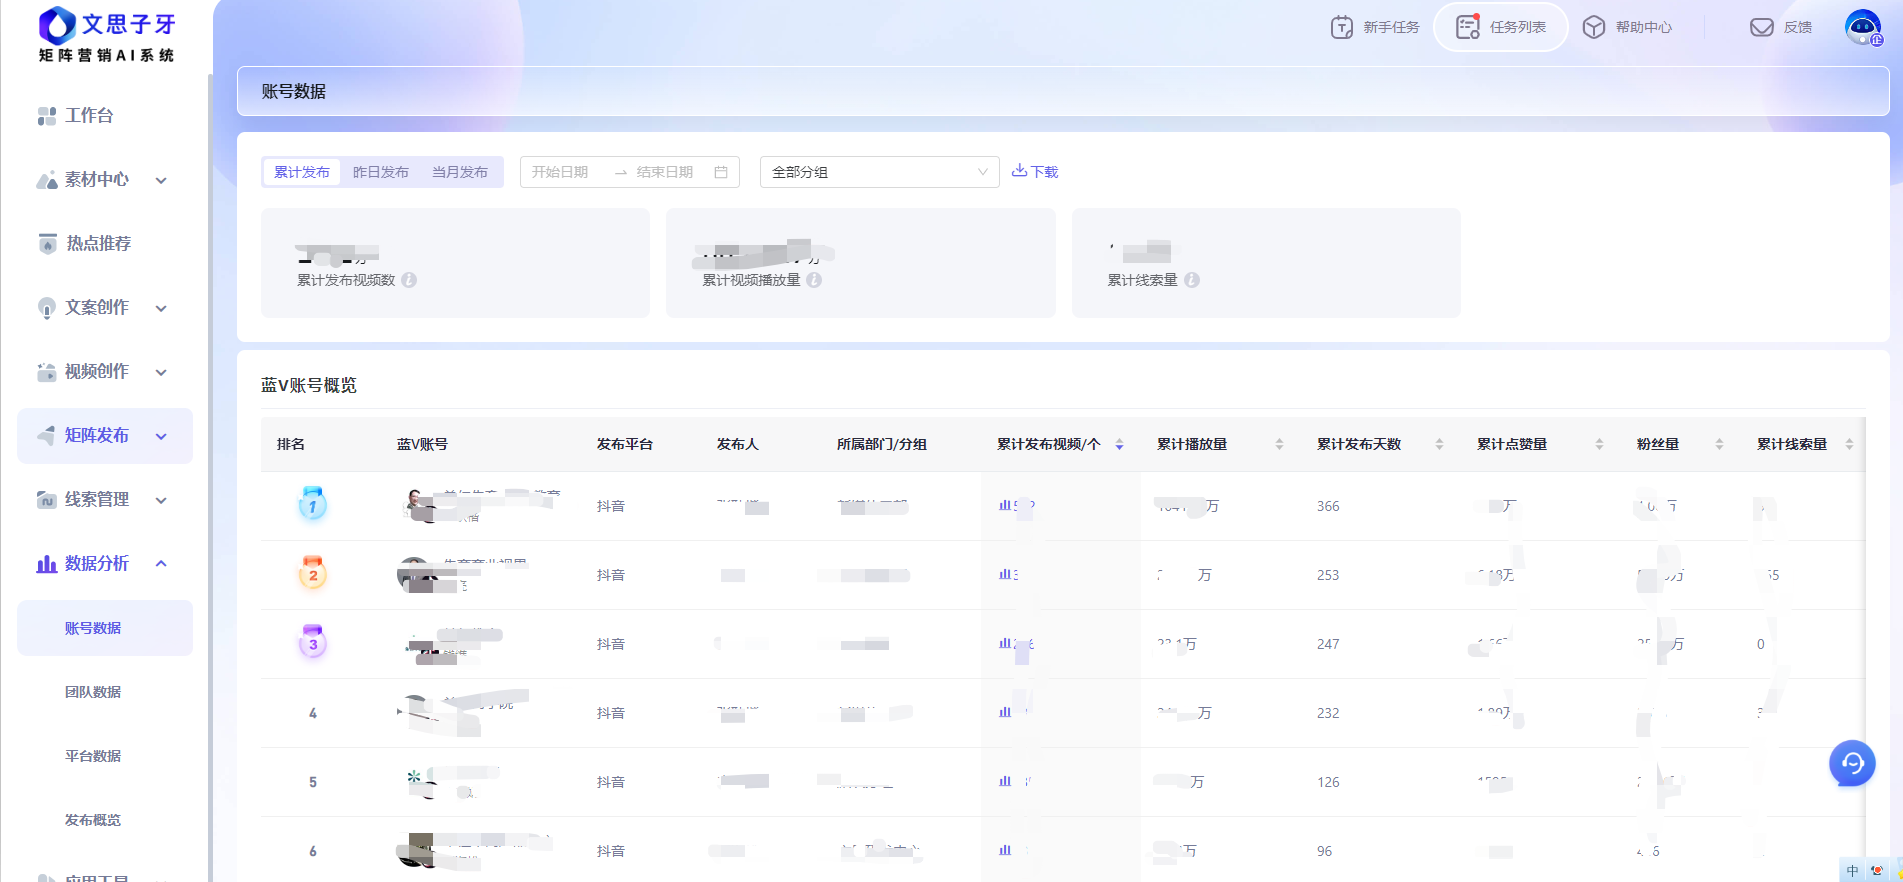This screenshot has width=1903, height=882.
Task: Click the rank 3 medal badge
Action: point(313,641)
